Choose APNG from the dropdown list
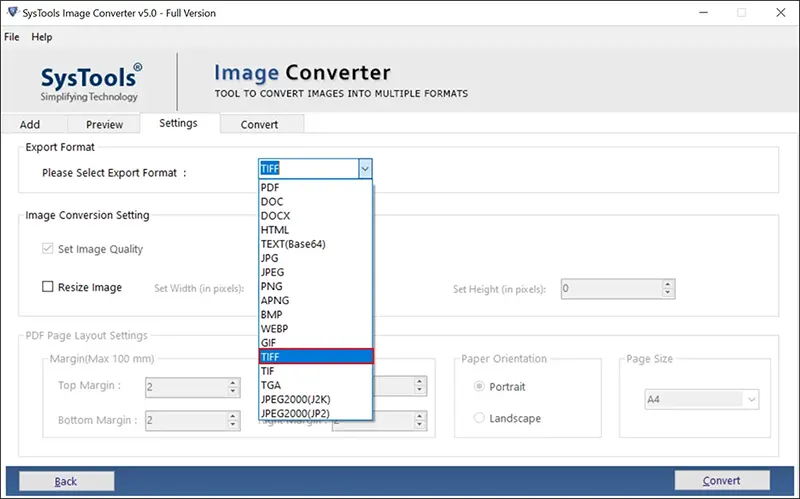800x499 pixels. (x=315, y=301)
